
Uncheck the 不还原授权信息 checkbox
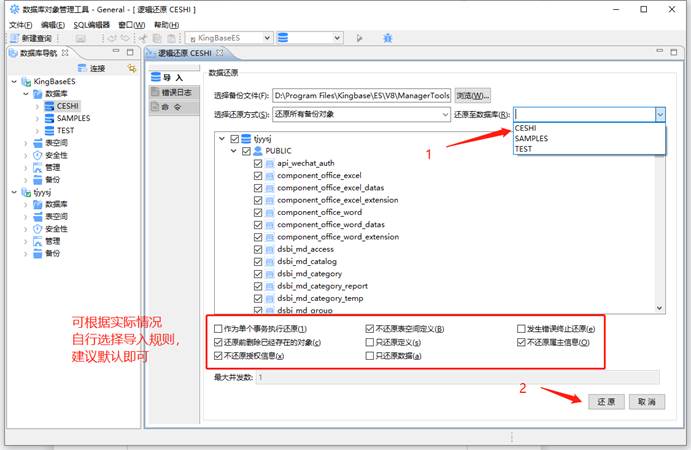click(x=218, y=356)
